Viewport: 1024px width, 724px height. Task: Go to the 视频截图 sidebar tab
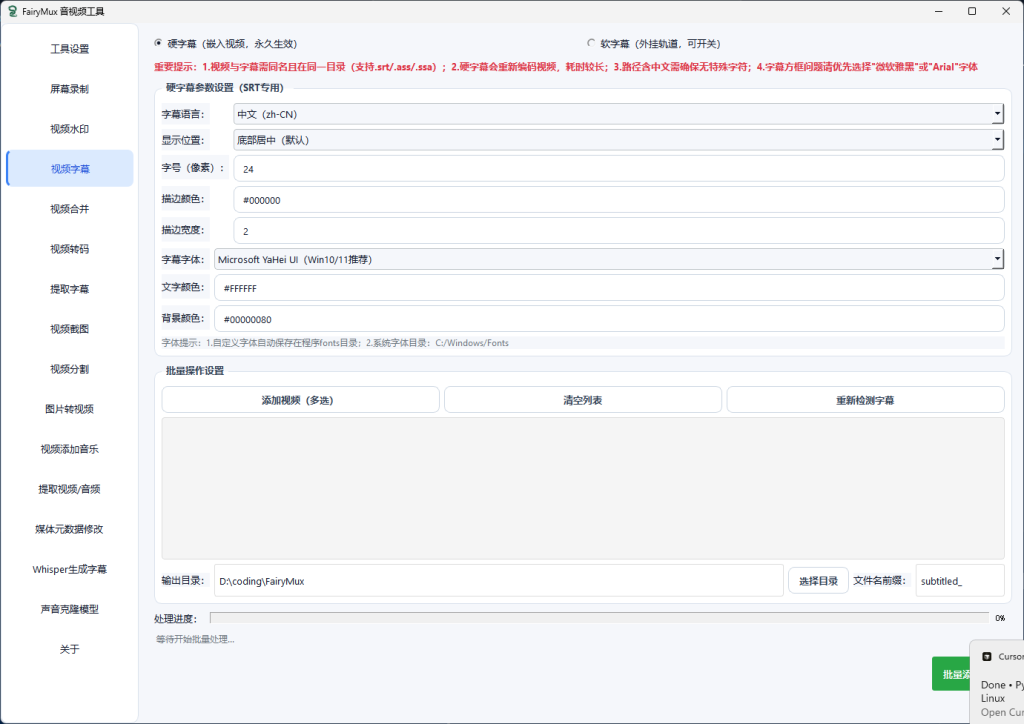[x=70, y=328]
